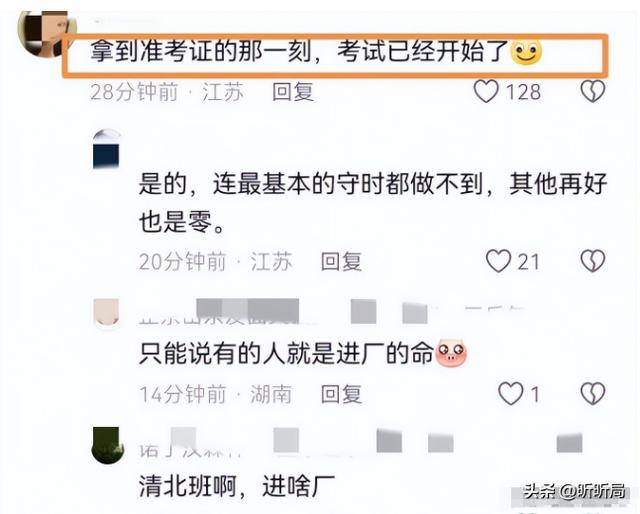Viewport: 640px width, 514px height.
Task: Open the top commenter's avatar
Action: (47, 33)
